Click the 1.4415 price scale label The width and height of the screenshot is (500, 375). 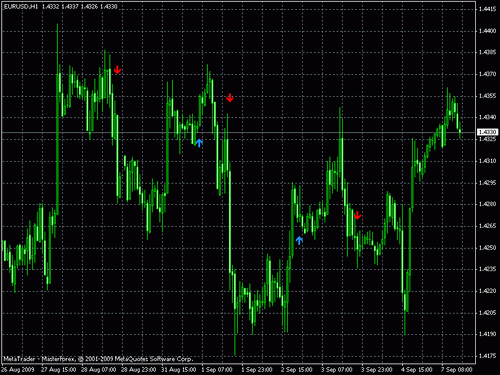[x=487, y=9]
